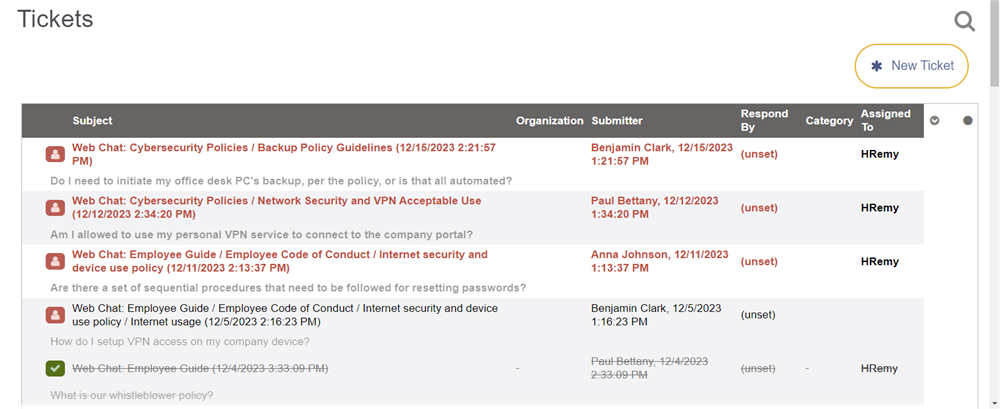The height and width of the screenshot is (409, 1000).
Task: Expand the column options chevron in the header
Action: [935, 121]
